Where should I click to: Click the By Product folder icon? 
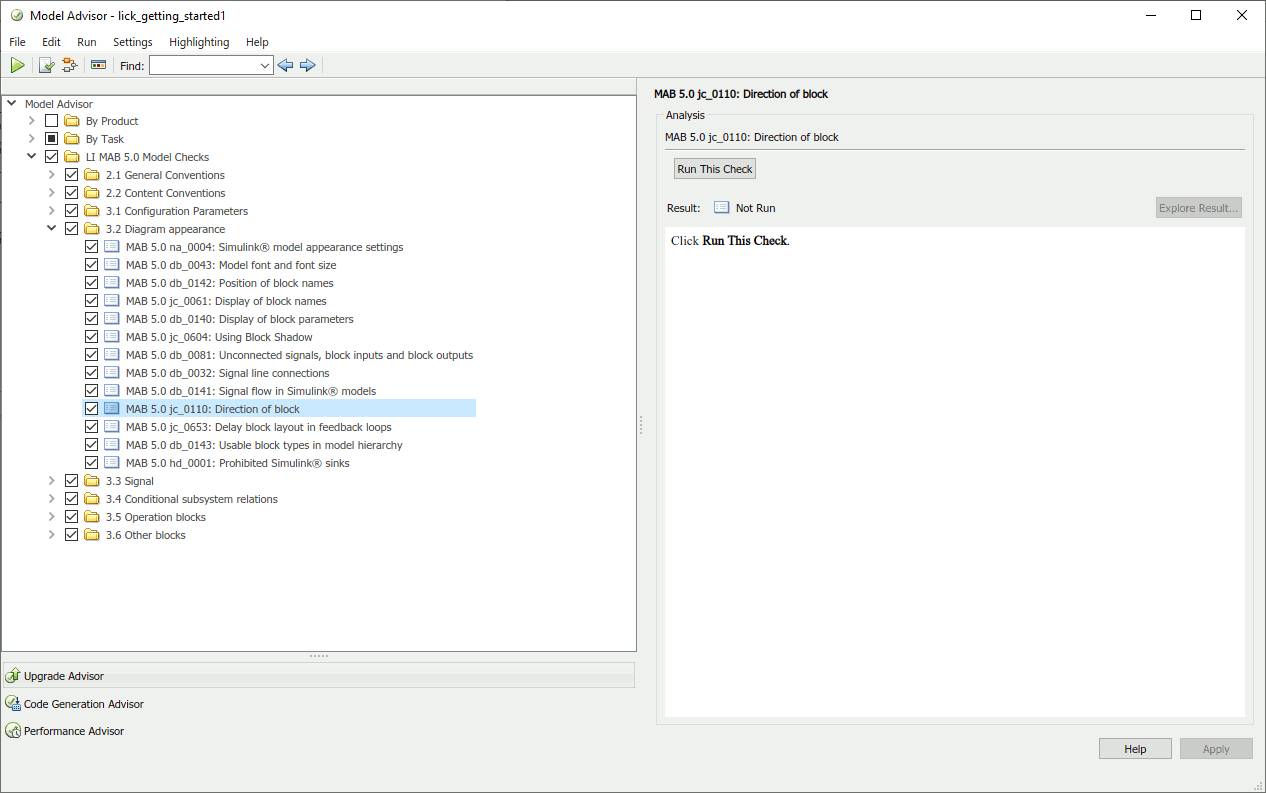(72, 121)
